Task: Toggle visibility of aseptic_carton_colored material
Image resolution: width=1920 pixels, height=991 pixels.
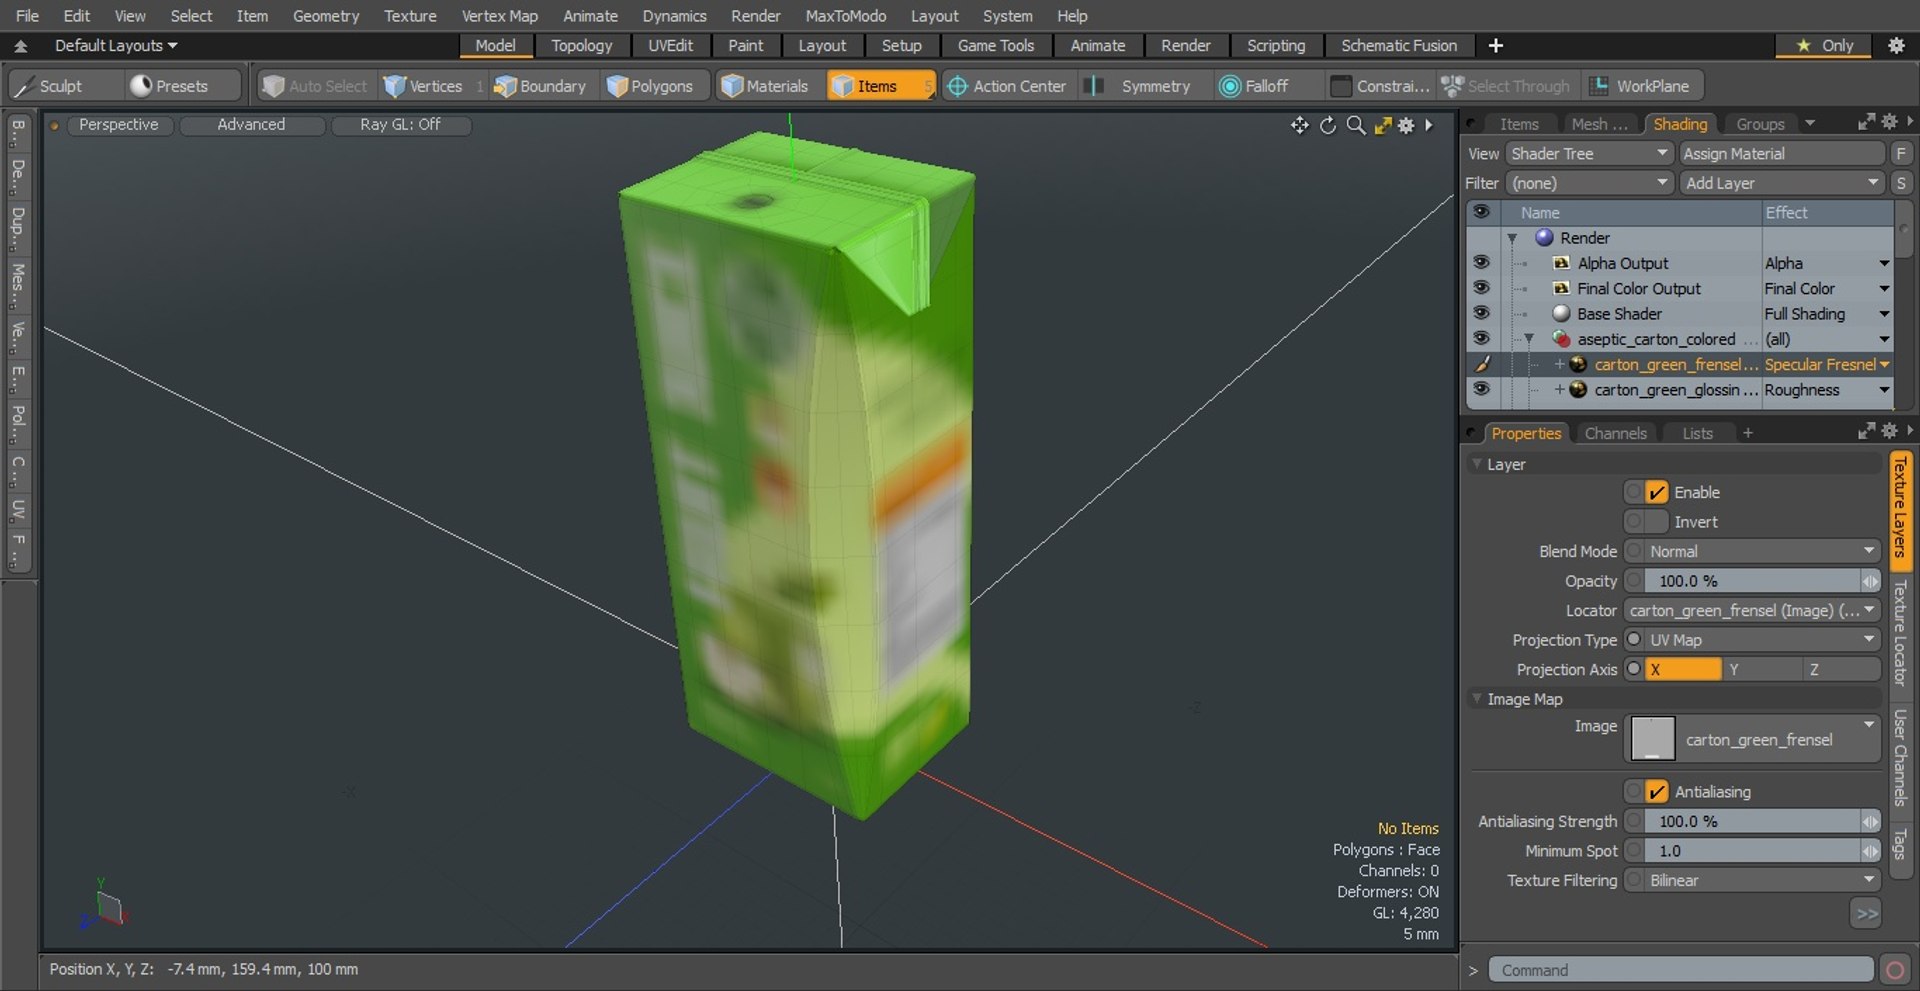Action: 1481,338
